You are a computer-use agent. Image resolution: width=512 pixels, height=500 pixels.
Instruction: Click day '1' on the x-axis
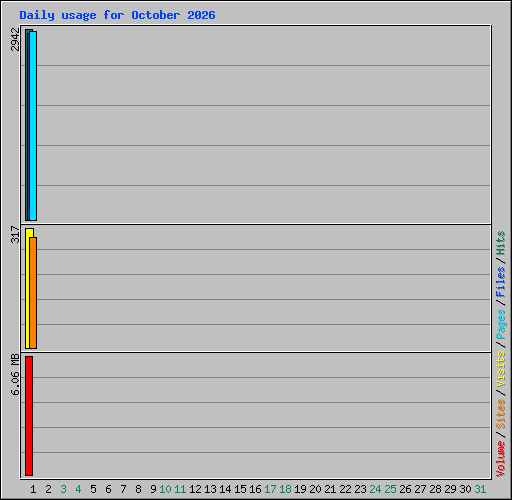(x=33, y=489)
